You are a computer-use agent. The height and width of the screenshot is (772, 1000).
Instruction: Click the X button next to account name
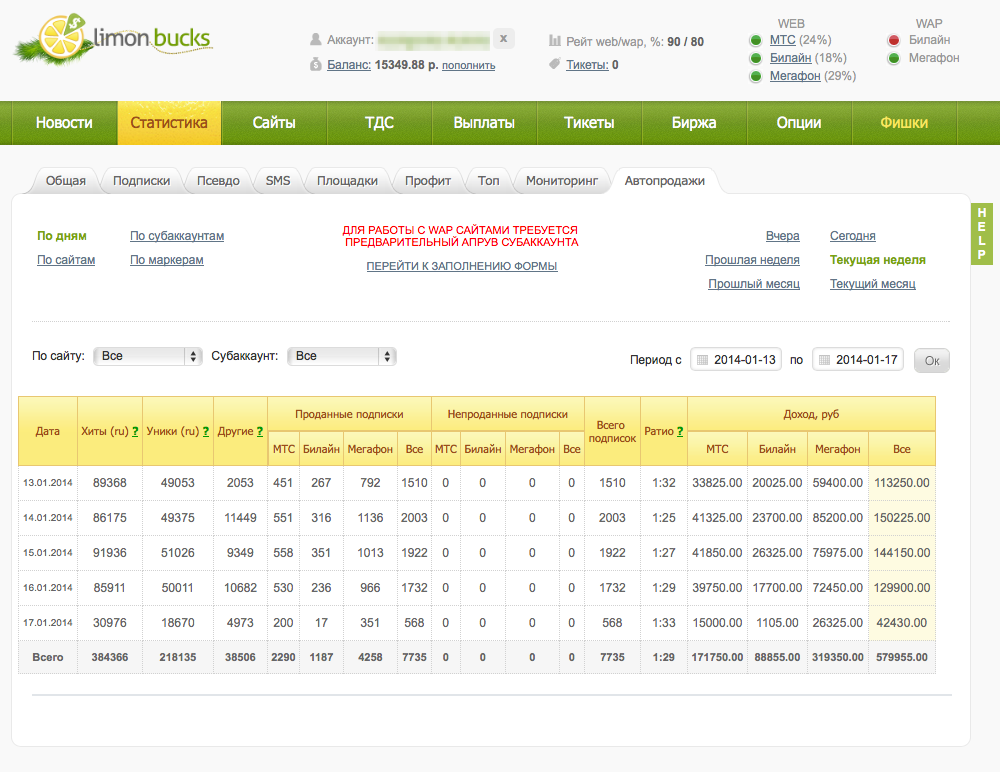click(x=504, y=39)
